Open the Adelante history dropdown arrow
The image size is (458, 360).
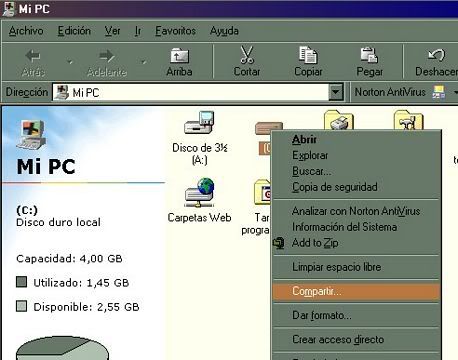pos(144,62)
